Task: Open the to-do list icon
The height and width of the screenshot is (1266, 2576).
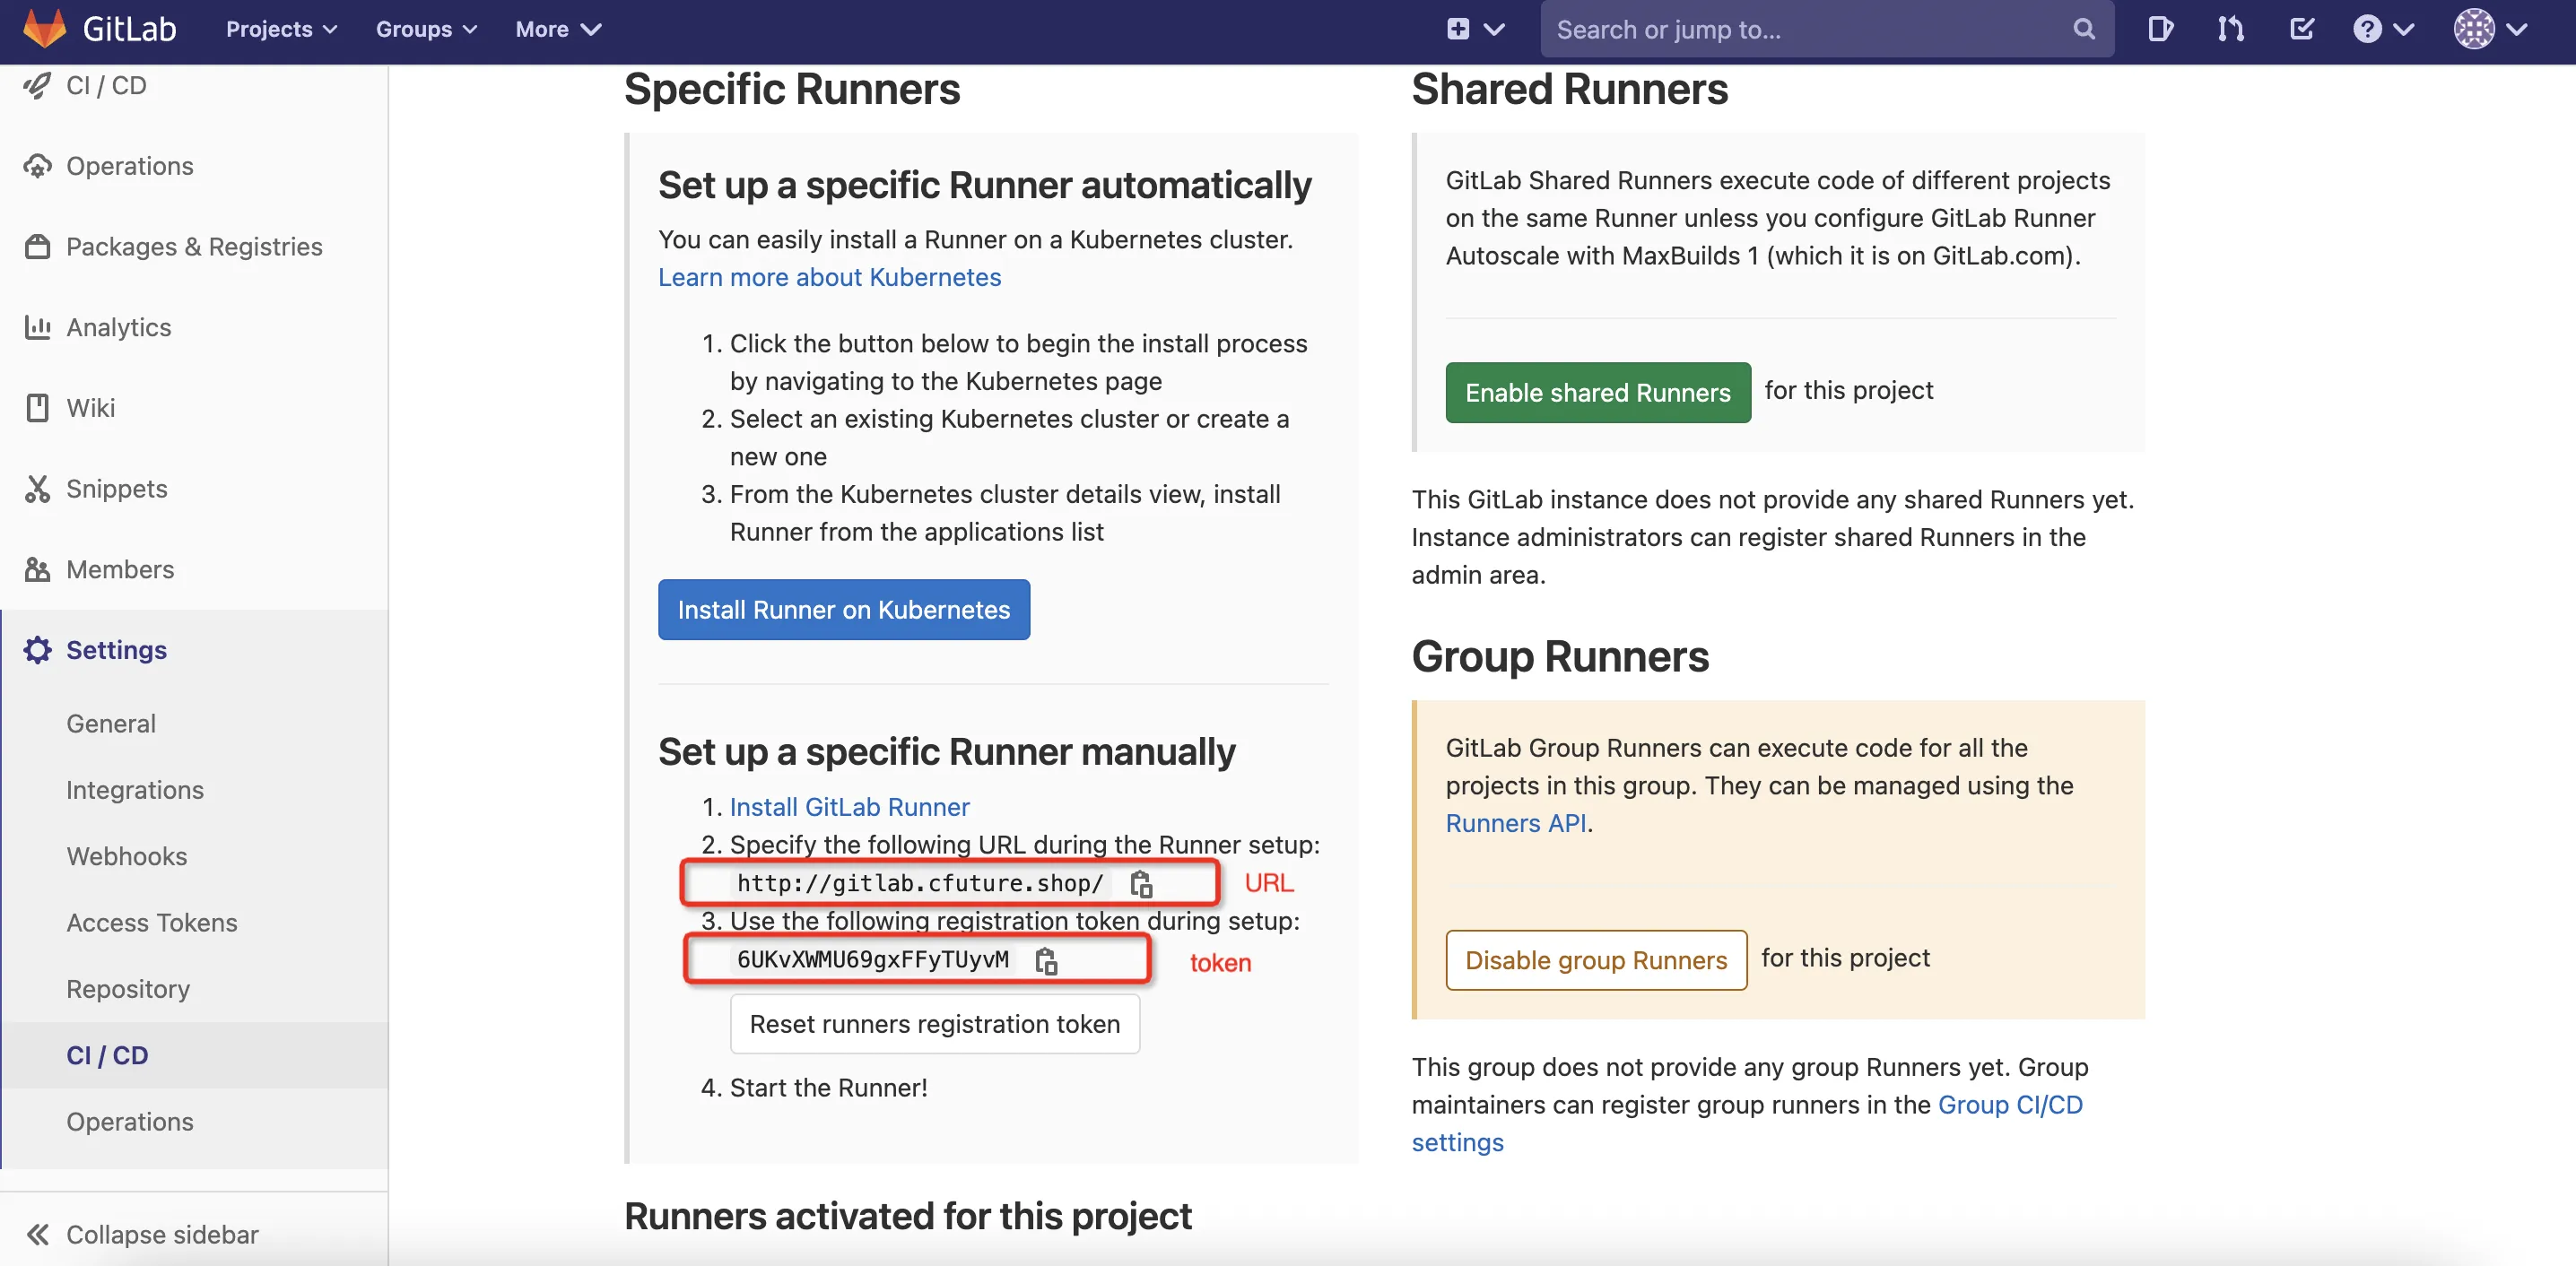Action: [2301, 29]
